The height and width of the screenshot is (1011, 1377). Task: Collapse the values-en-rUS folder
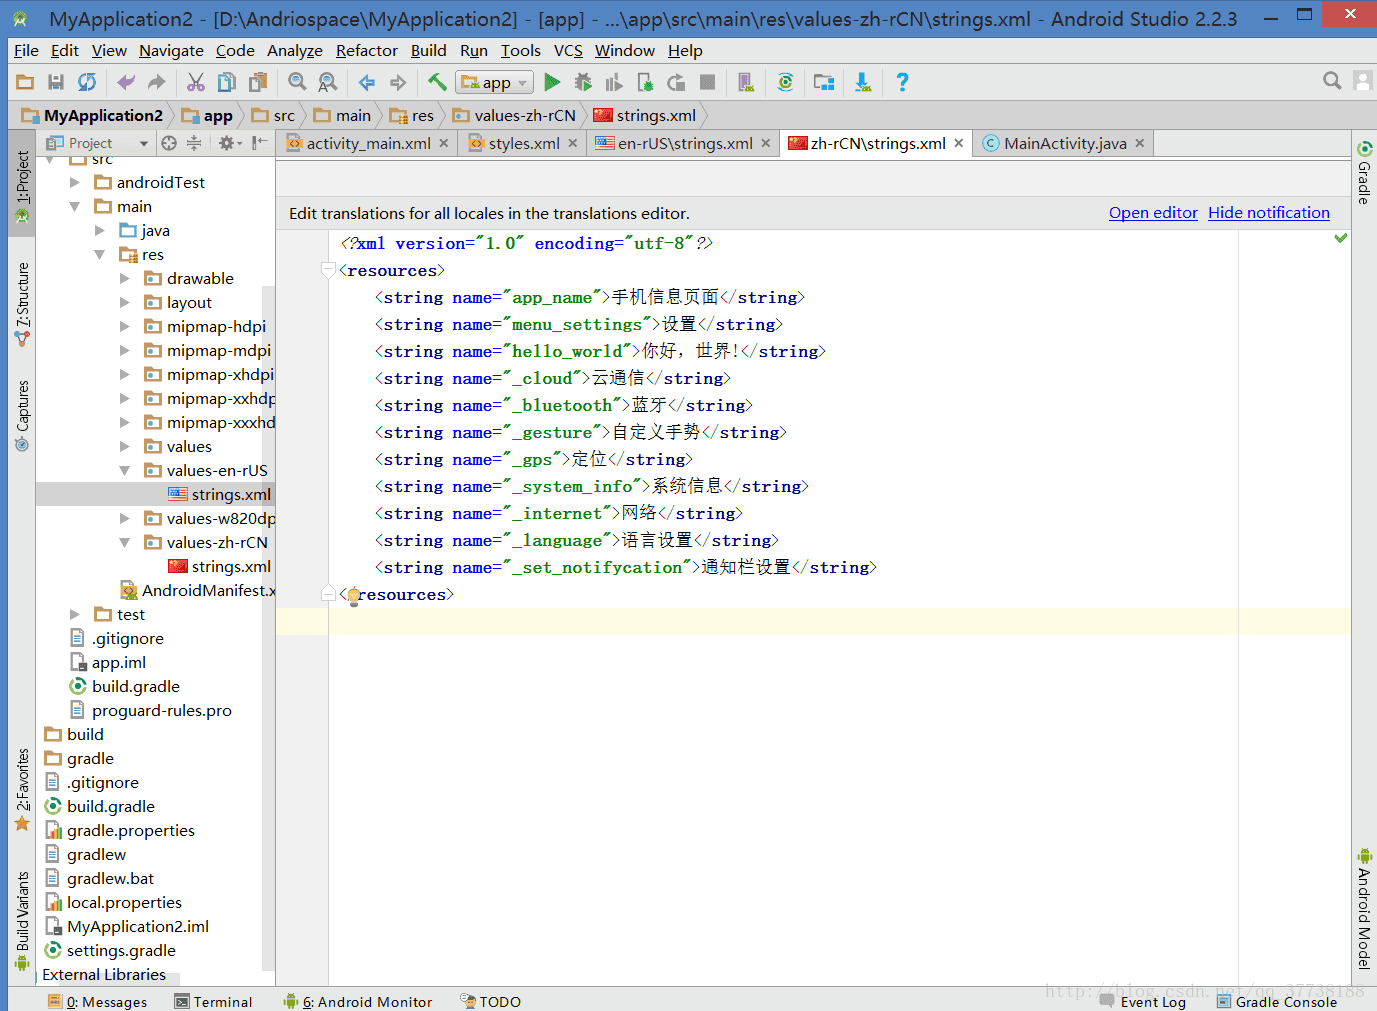[125, 470]
